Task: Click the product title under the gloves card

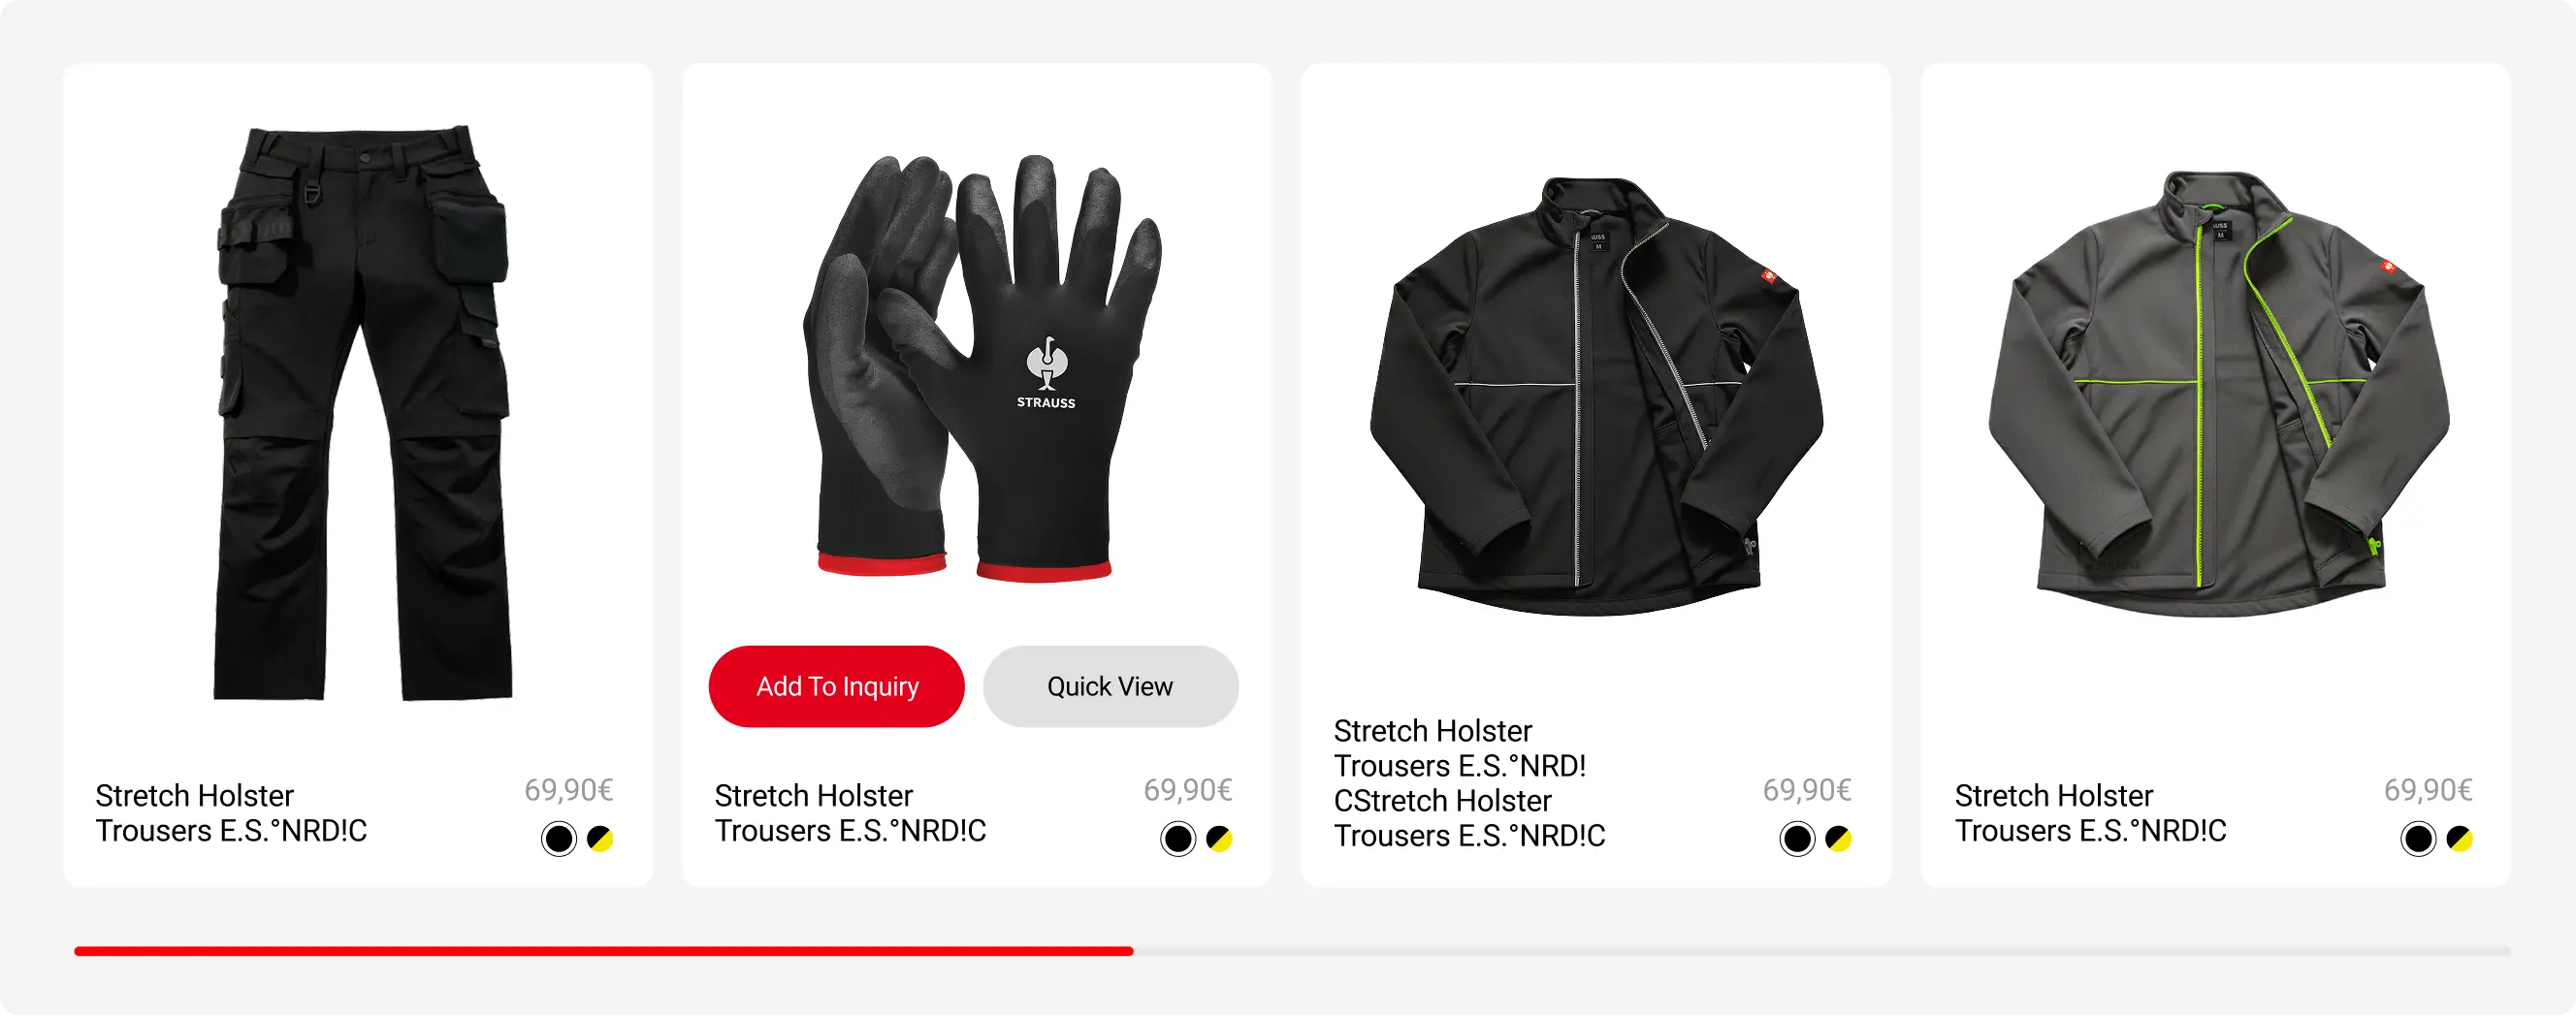Action: (x=850, y=813)
